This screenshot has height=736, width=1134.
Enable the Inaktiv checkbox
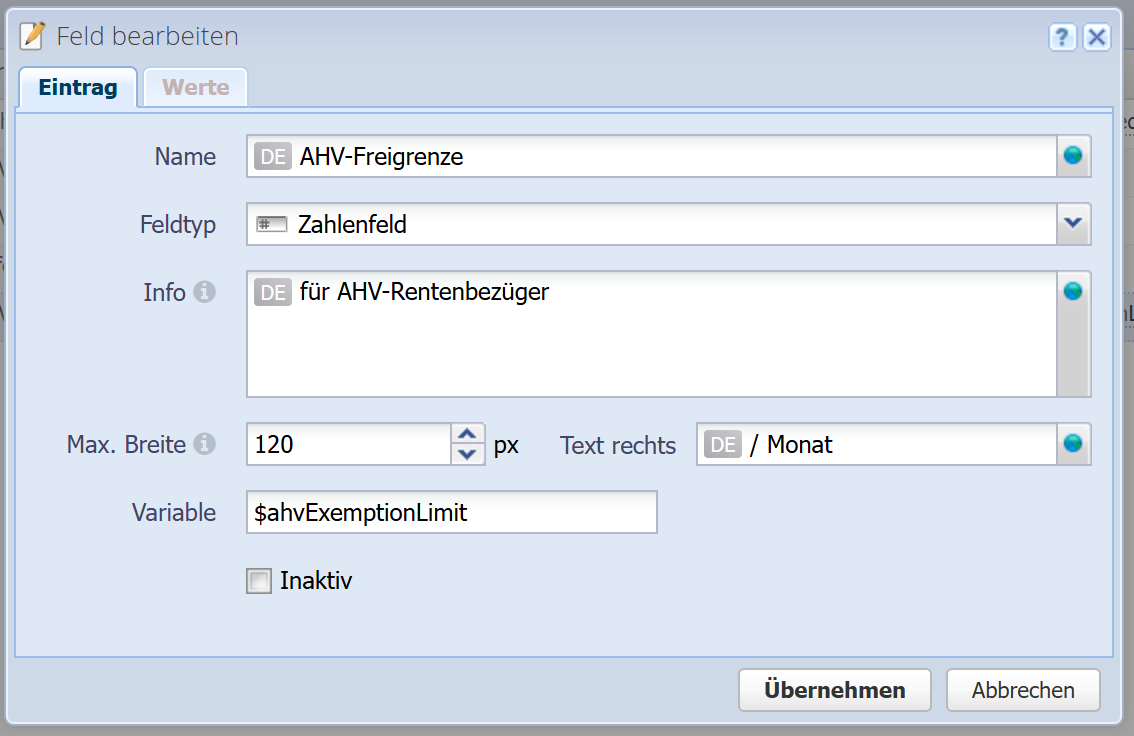click(x=259, y=581)
